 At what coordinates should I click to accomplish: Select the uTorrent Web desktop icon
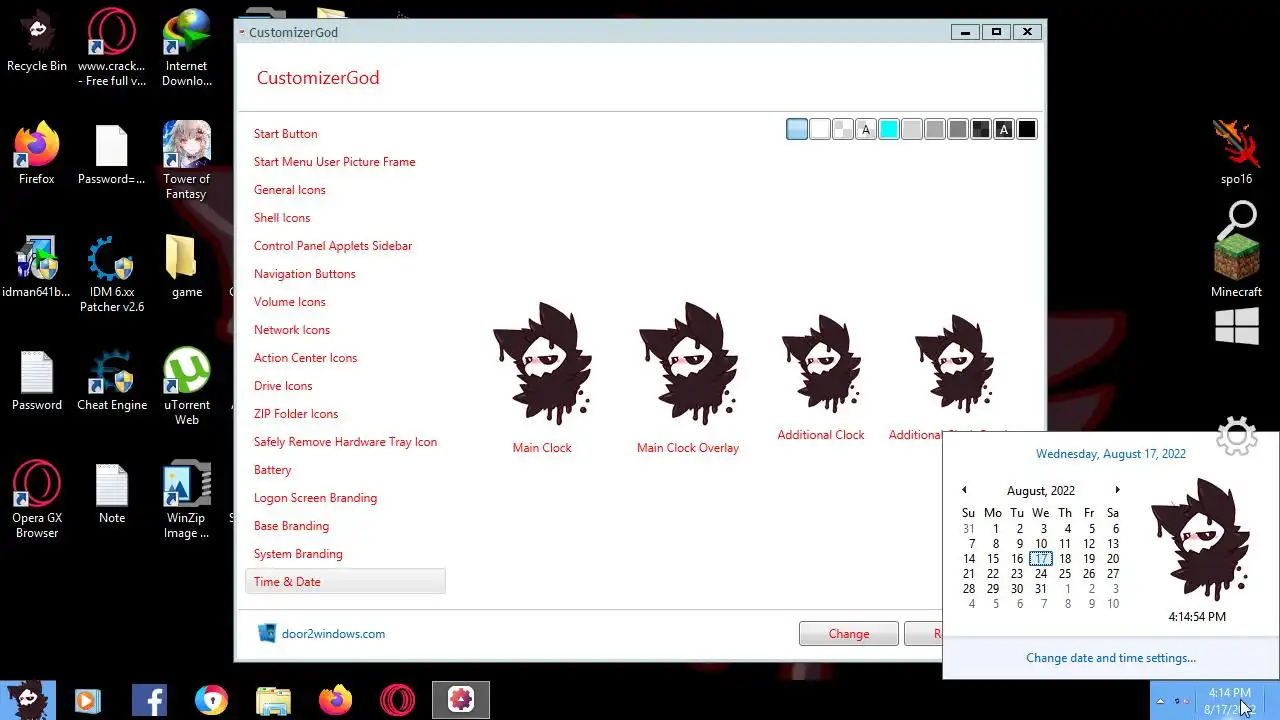[187, 387]
